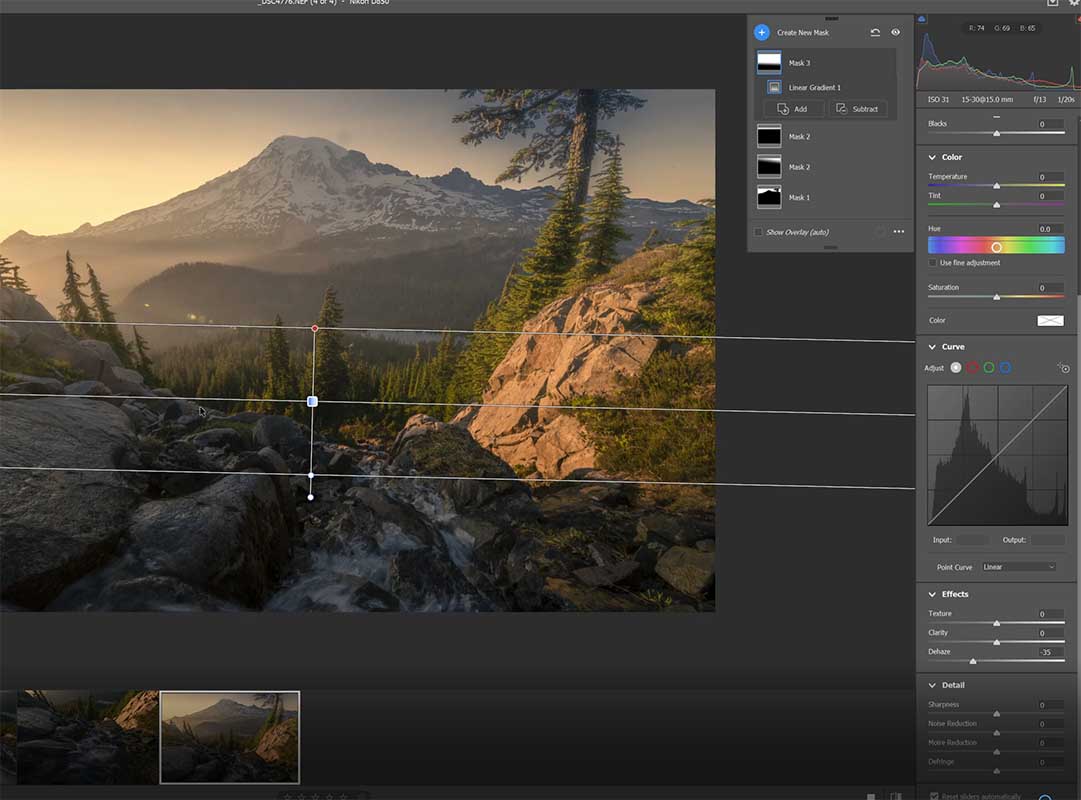The width and height of the screenshot is (1081, 800).
Task: Collapse the Curve section
Action: pos(932,347)
